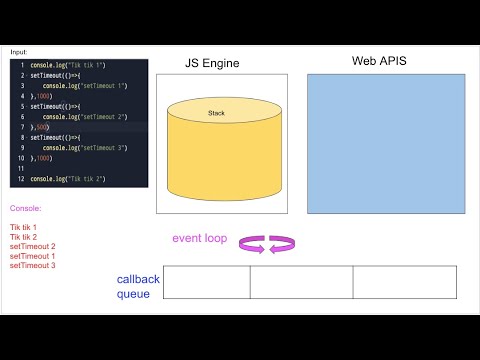Click code line 12 console.log "Tik tik 2"
The width and height of the screenshot is (480, 360).
68,179
